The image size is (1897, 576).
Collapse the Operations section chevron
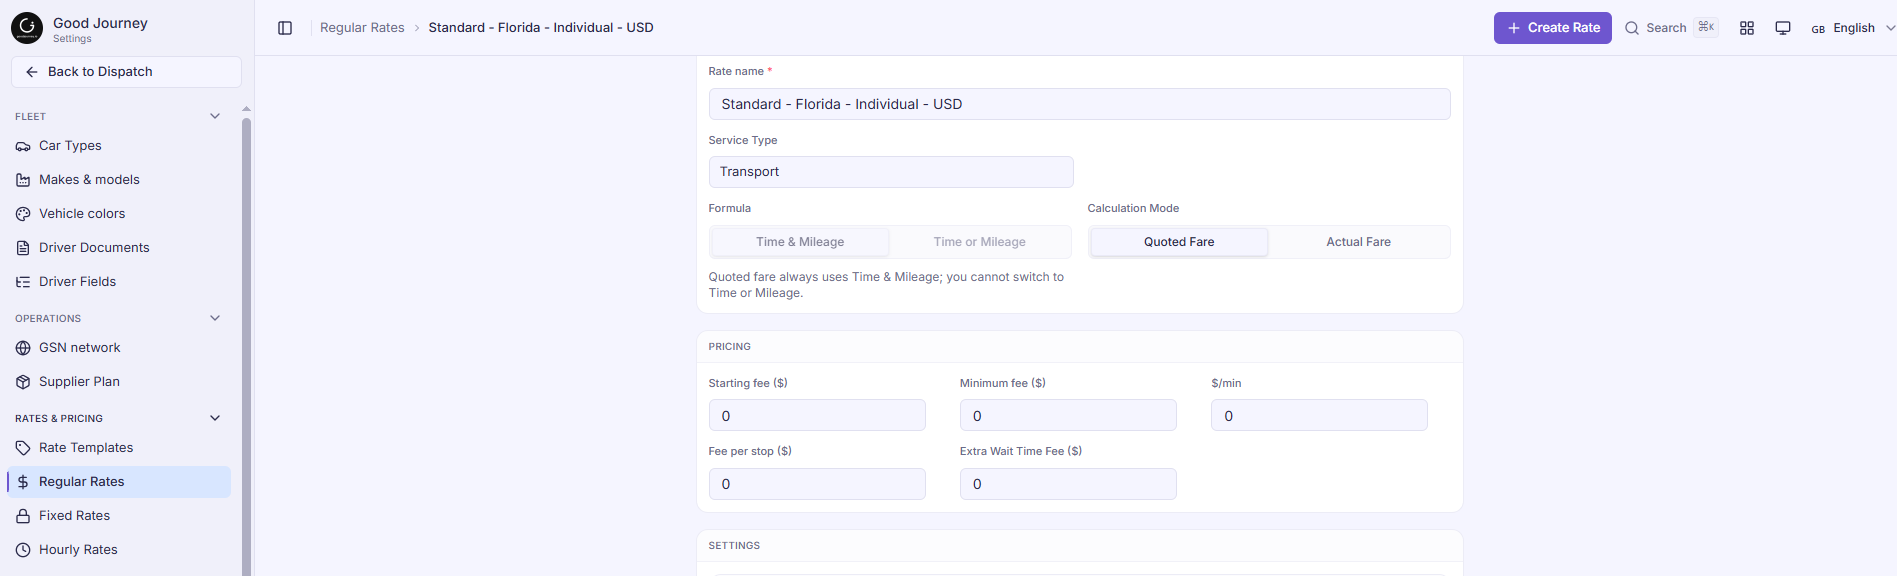215,318
